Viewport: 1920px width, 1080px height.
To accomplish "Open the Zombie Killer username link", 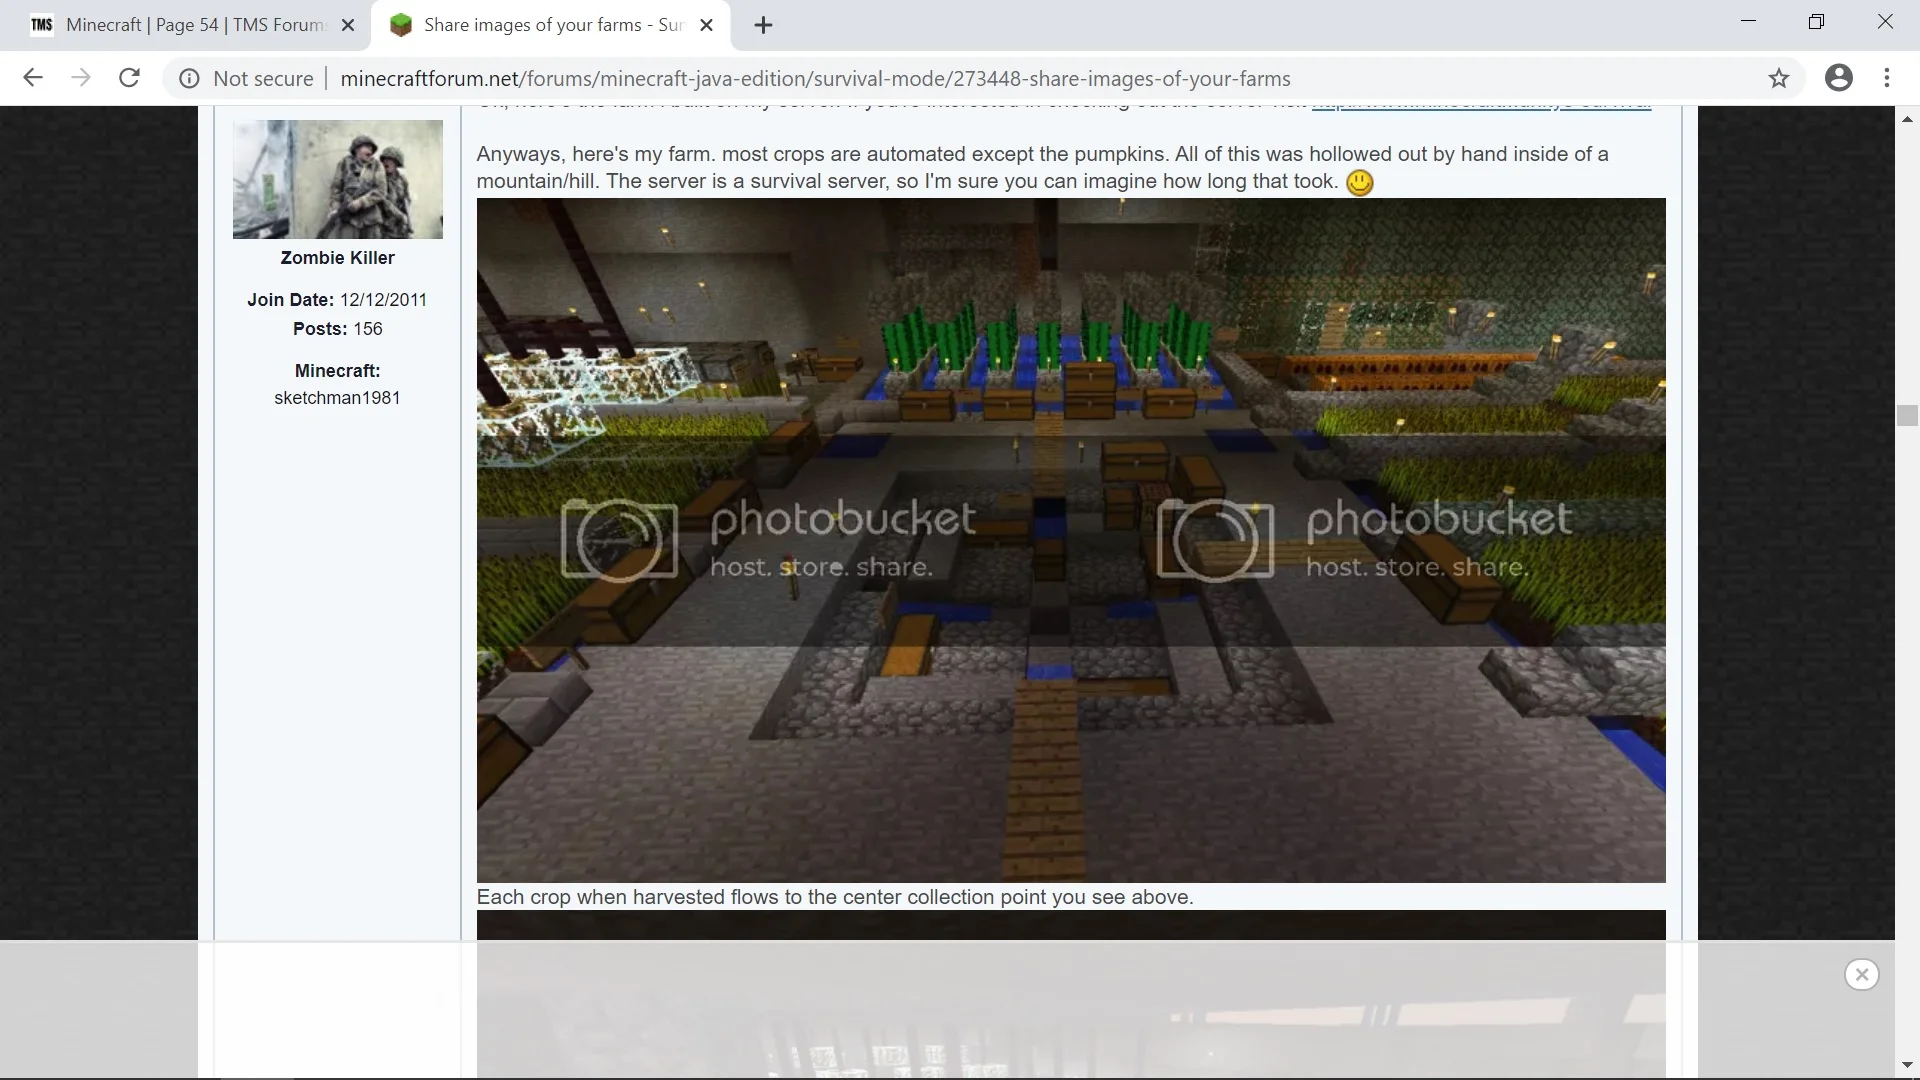I will point(337,258).
